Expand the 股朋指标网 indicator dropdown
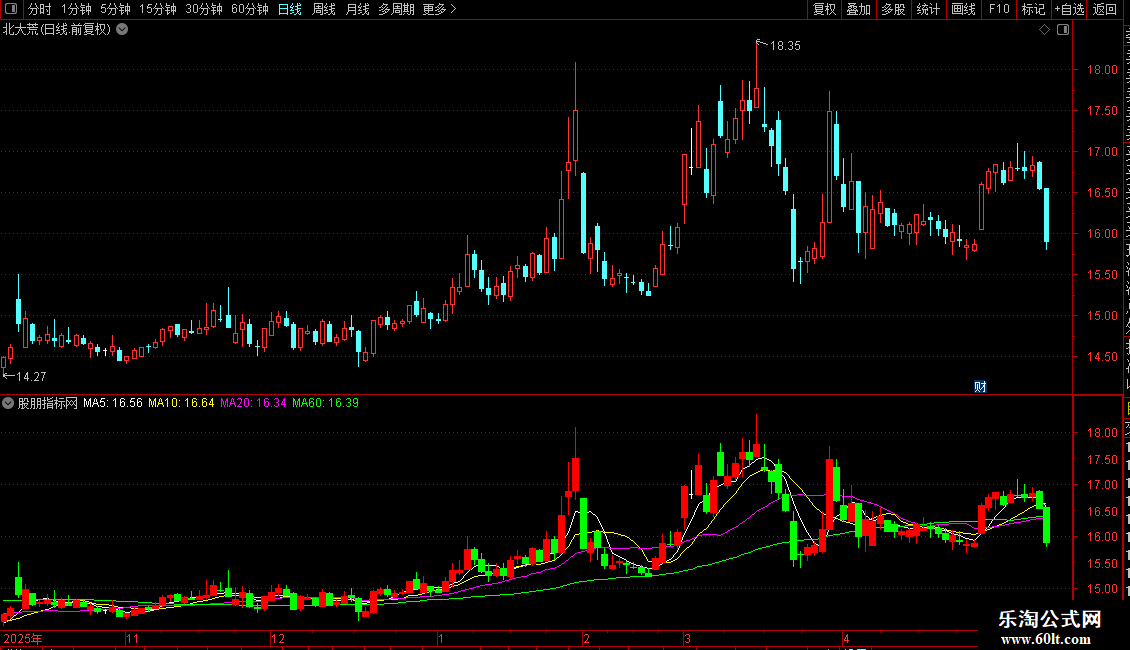Screen dimensions: 1130x650 pyautogui.click(x=8, y=404)
